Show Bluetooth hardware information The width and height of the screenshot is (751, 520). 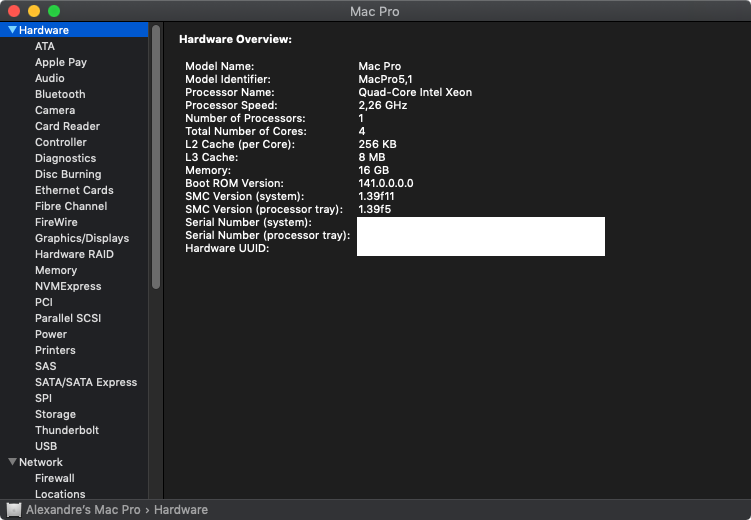click(60, 94)
